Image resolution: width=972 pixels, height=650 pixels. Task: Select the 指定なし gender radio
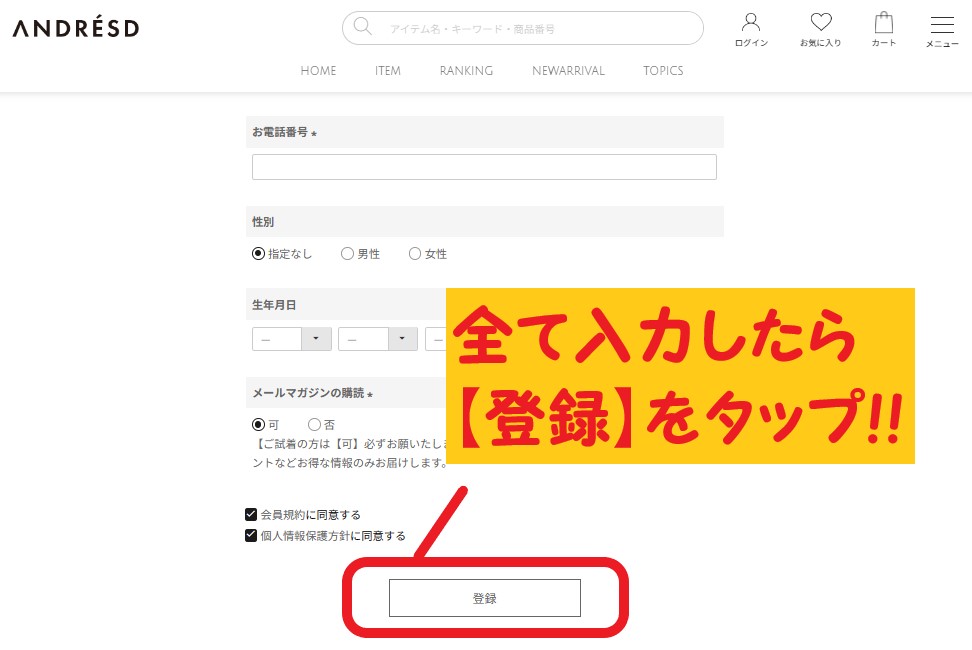[x=258, y=253]
